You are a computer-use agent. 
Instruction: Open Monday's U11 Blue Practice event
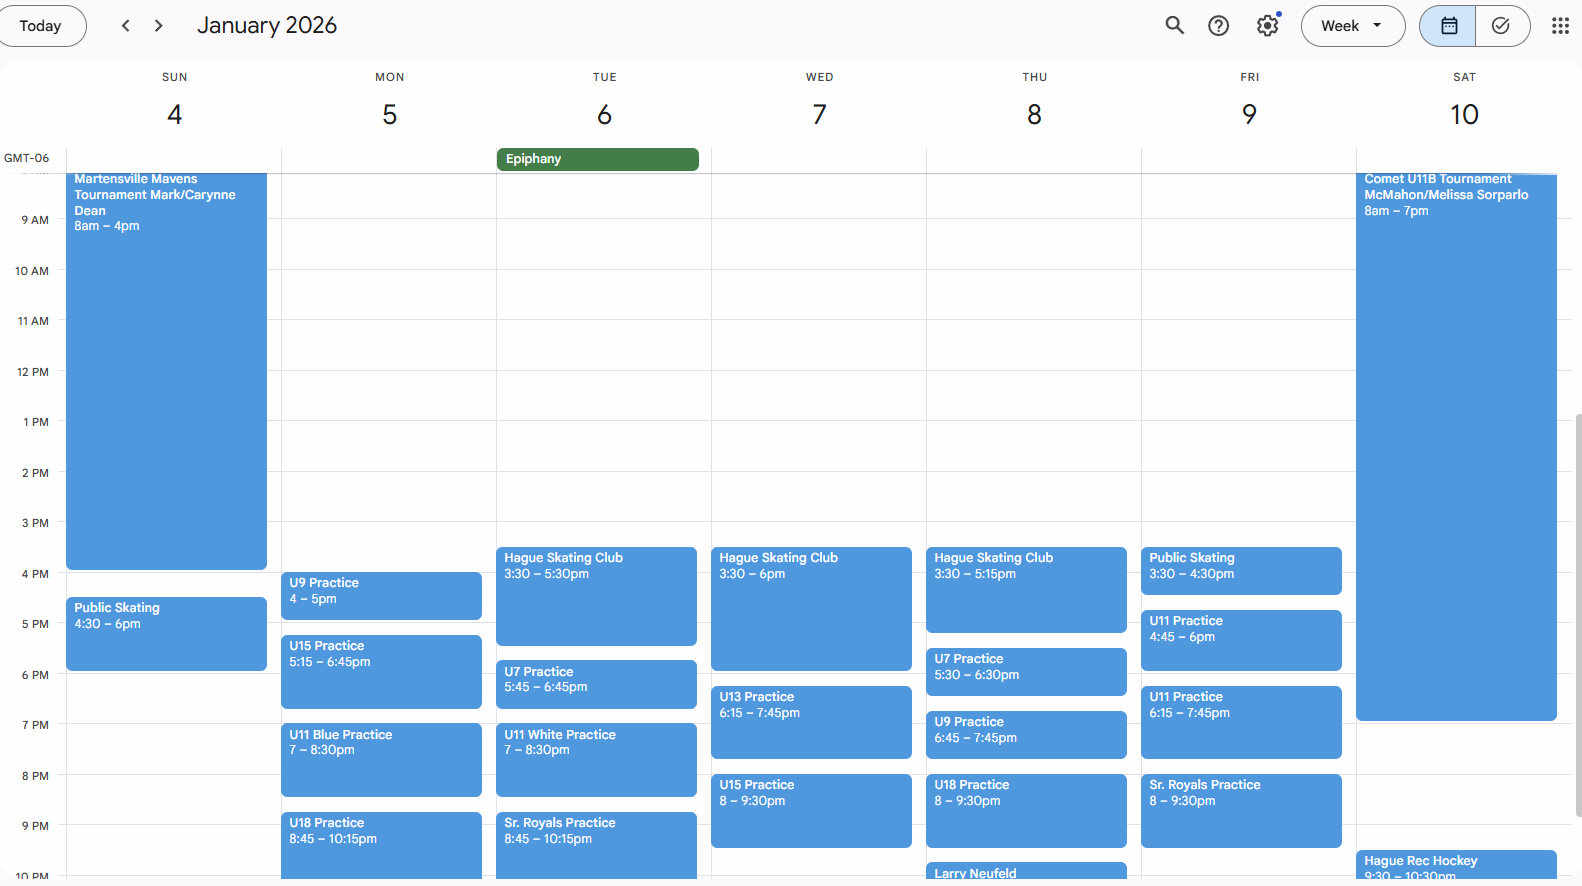[x=381, y=759]
